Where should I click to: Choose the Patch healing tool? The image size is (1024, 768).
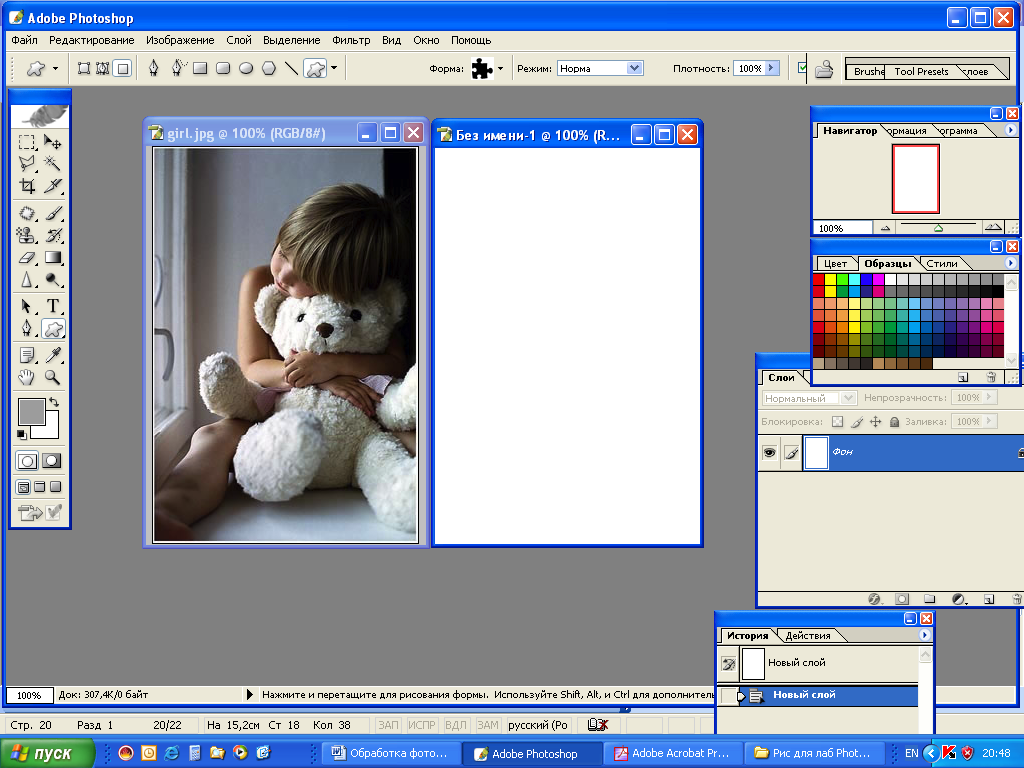pyautogui.click(x=27, y=213)
